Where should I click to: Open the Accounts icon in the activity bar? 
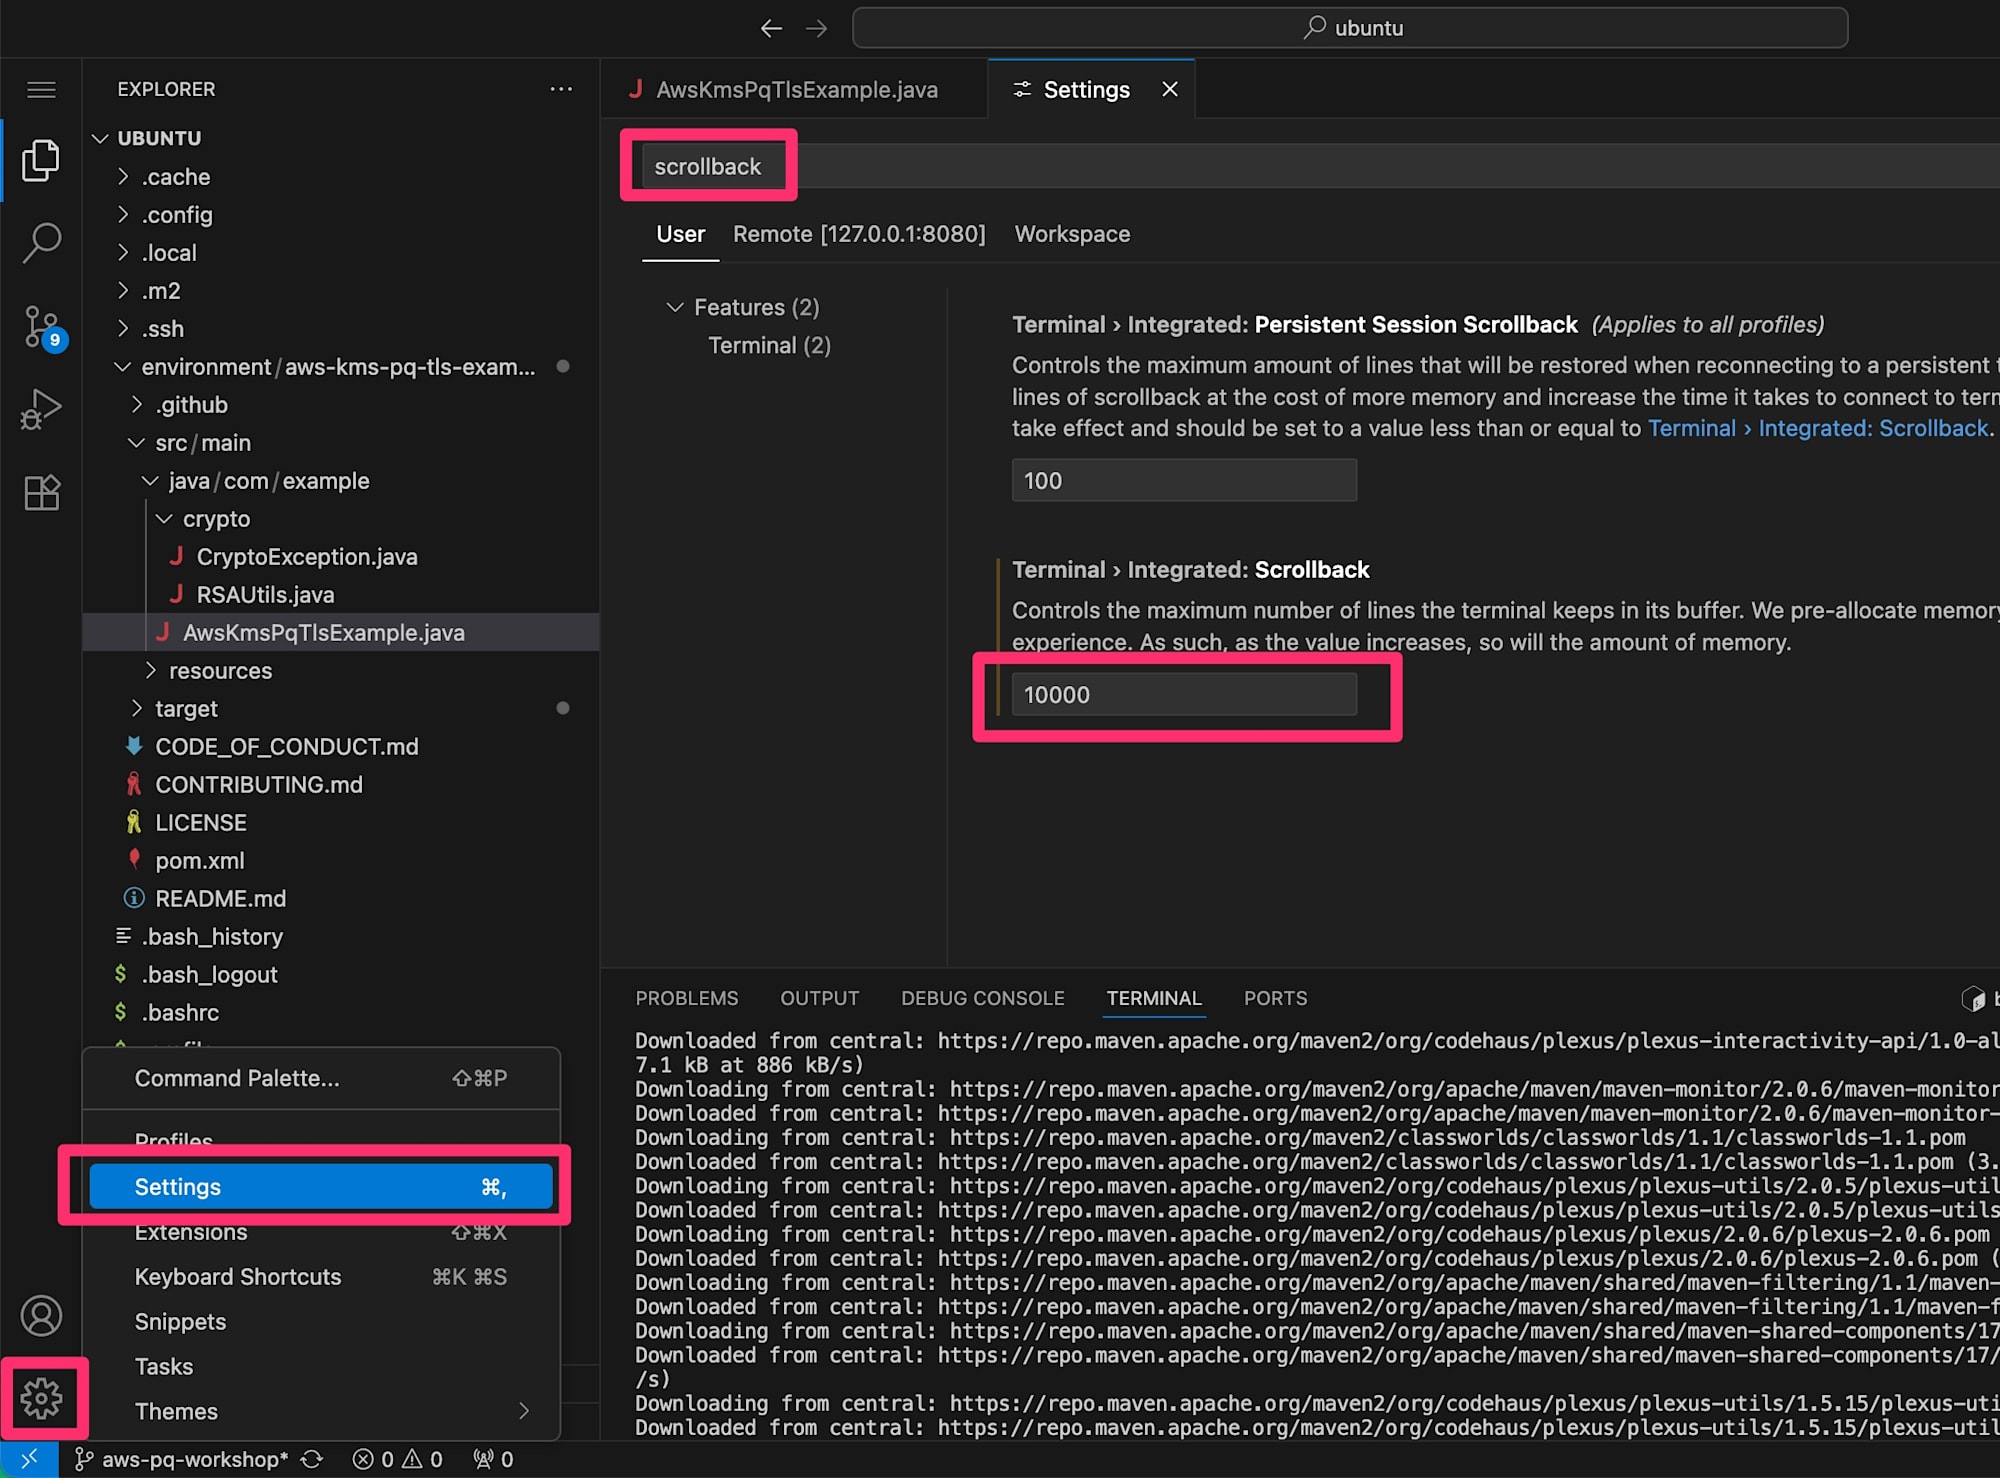[41, 1316]
